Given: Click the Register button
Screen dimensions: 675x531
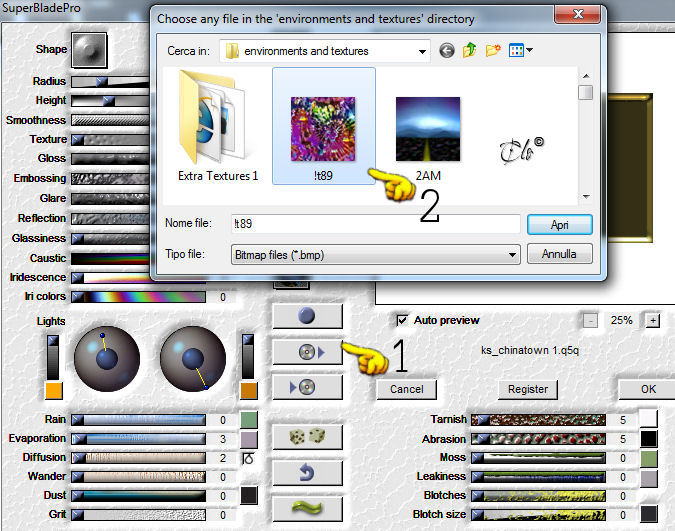Looking at the screenshot, I should pyautogui.click(x=528, y=389).
